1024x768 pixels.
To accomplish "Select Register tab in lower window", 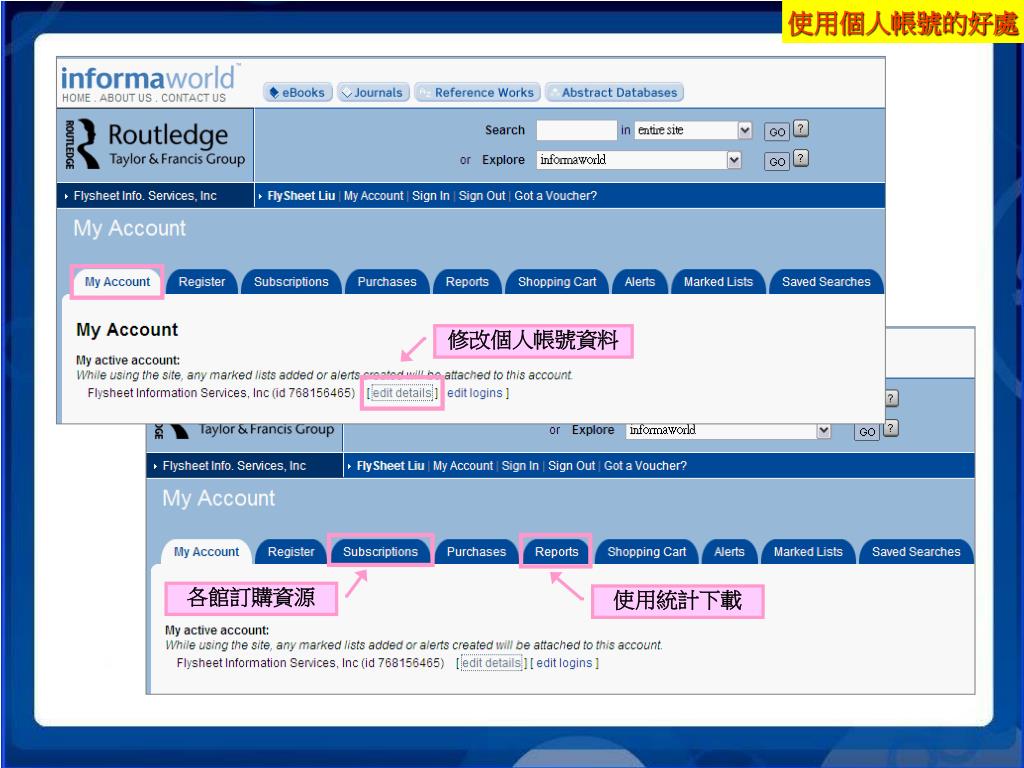I will [291, 552].
